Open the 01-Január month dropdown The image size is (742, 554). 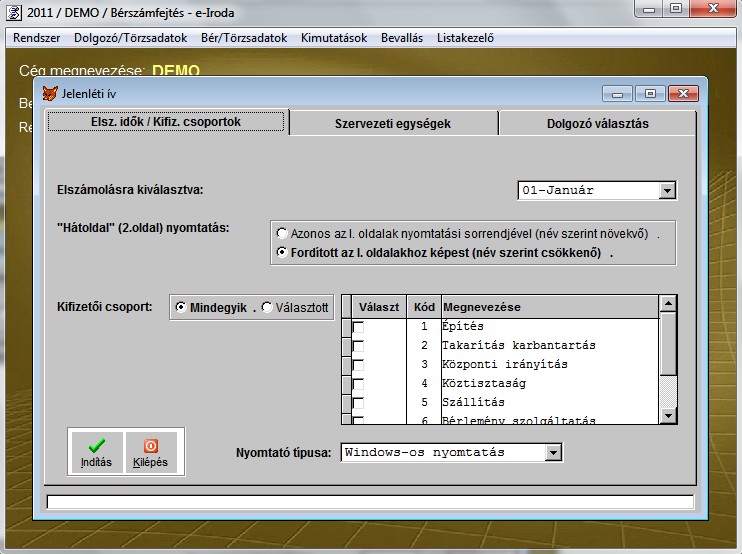[x=667, y=190]
